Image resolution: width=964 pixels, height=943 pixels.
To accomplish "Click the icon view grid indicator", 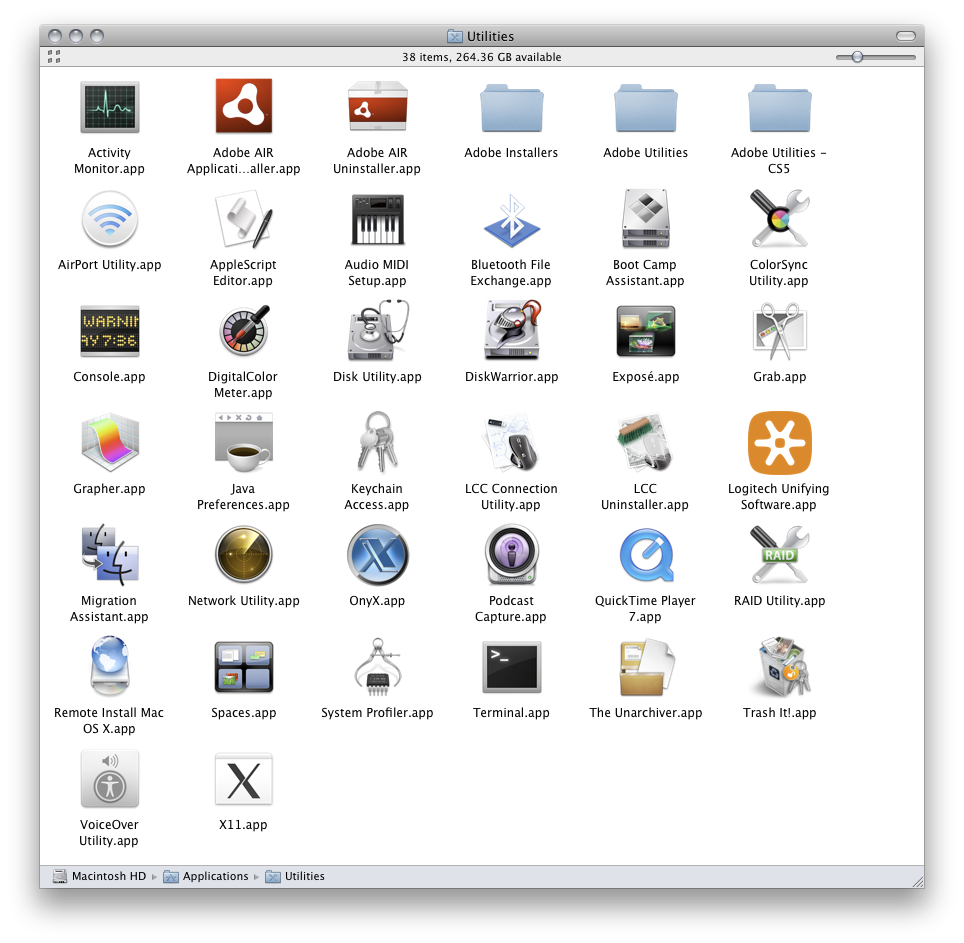I will pyautogui.click(x=54, y=57).
